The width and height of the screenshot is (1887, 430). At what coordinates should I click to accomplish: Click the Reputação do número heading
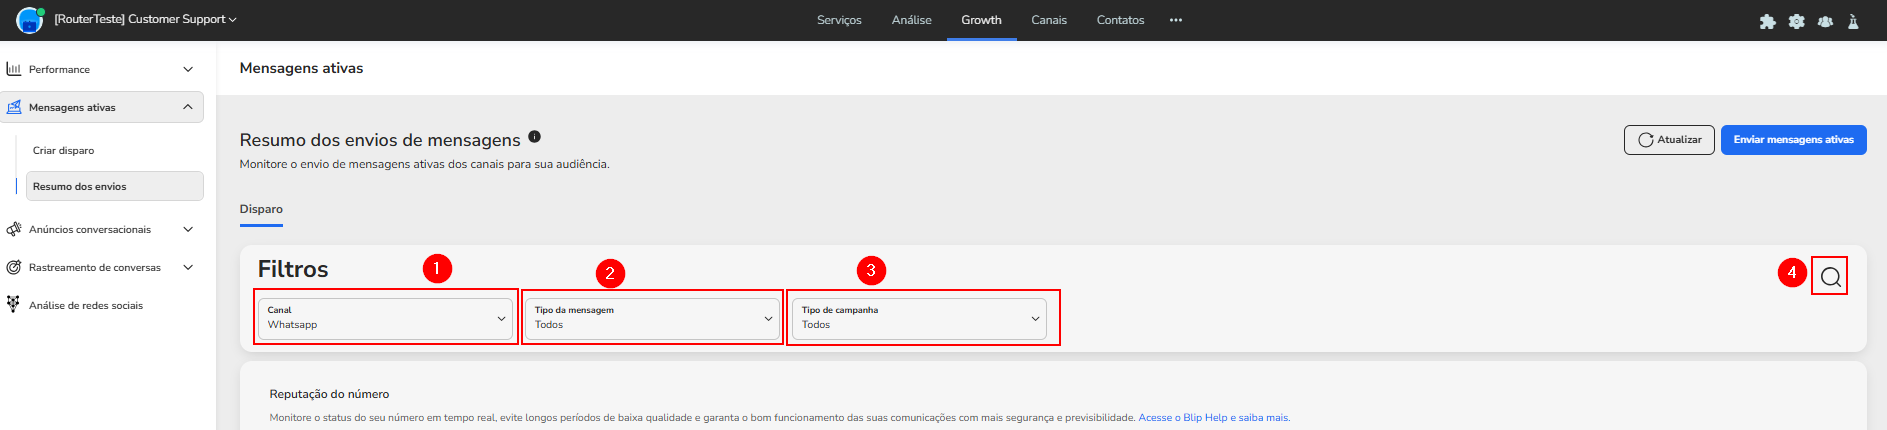tap(329, 394)
